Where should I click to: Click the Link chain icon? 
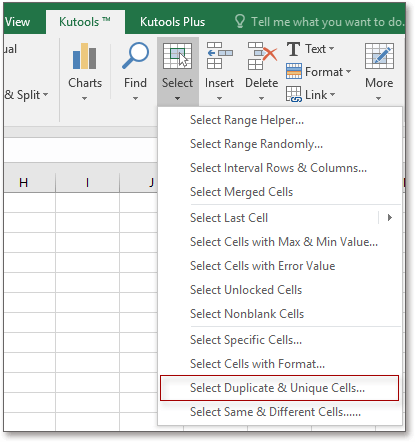point(294,94)
